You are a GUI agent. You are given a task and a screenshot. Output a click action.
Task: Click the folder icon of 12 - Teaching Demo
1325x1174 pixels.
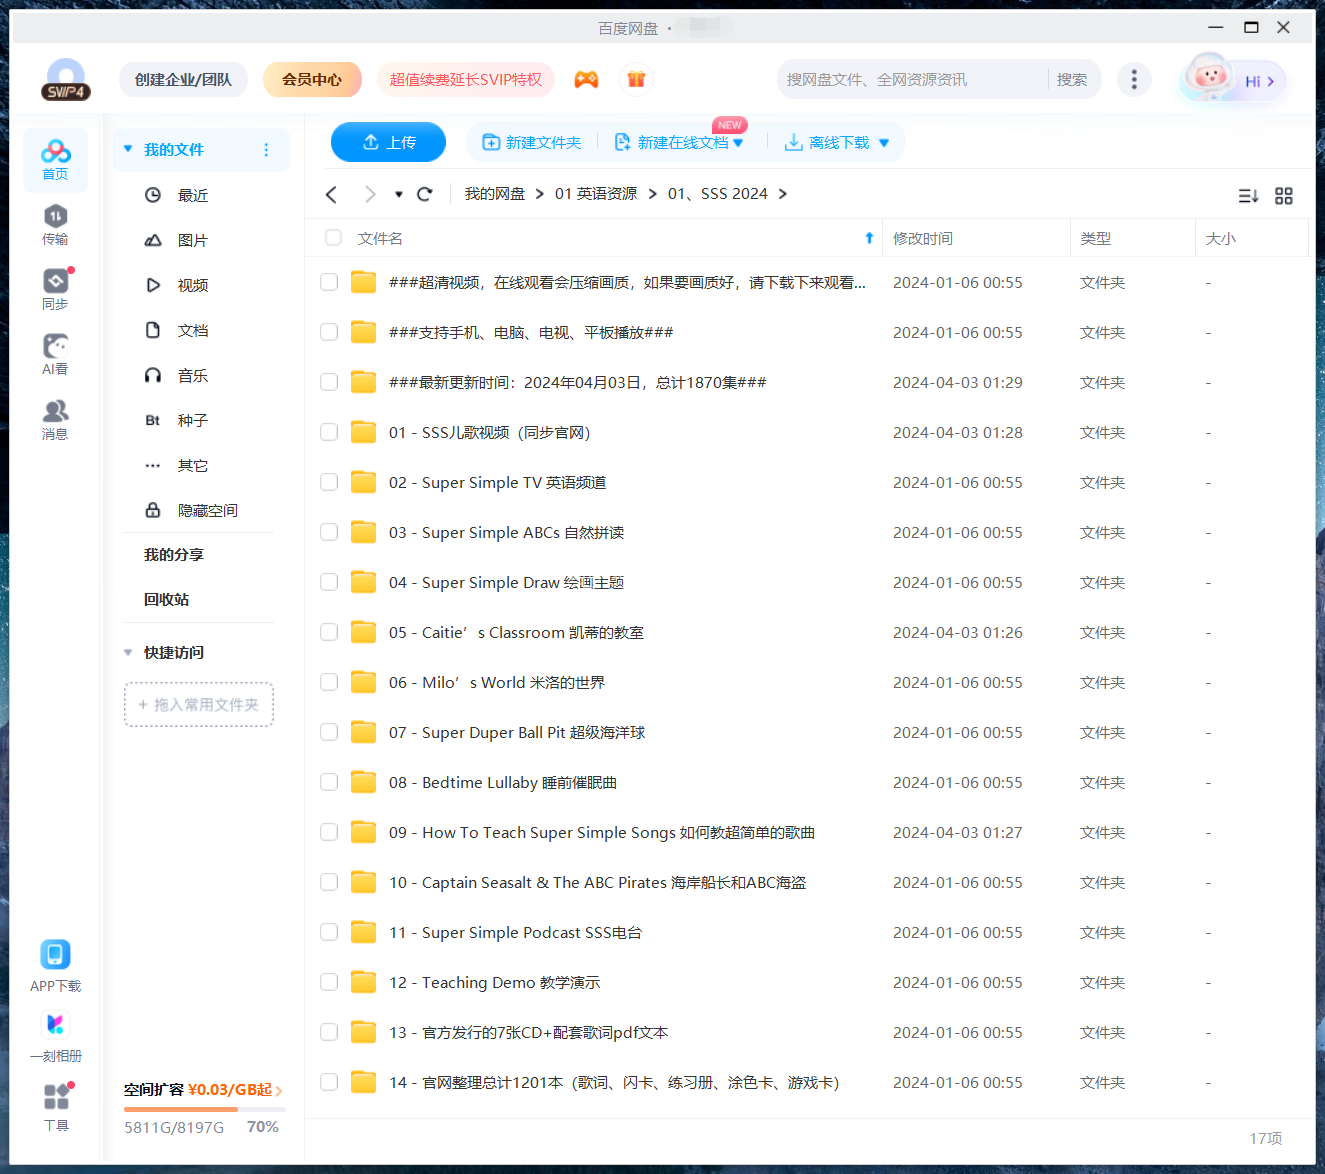coord(363,982)
